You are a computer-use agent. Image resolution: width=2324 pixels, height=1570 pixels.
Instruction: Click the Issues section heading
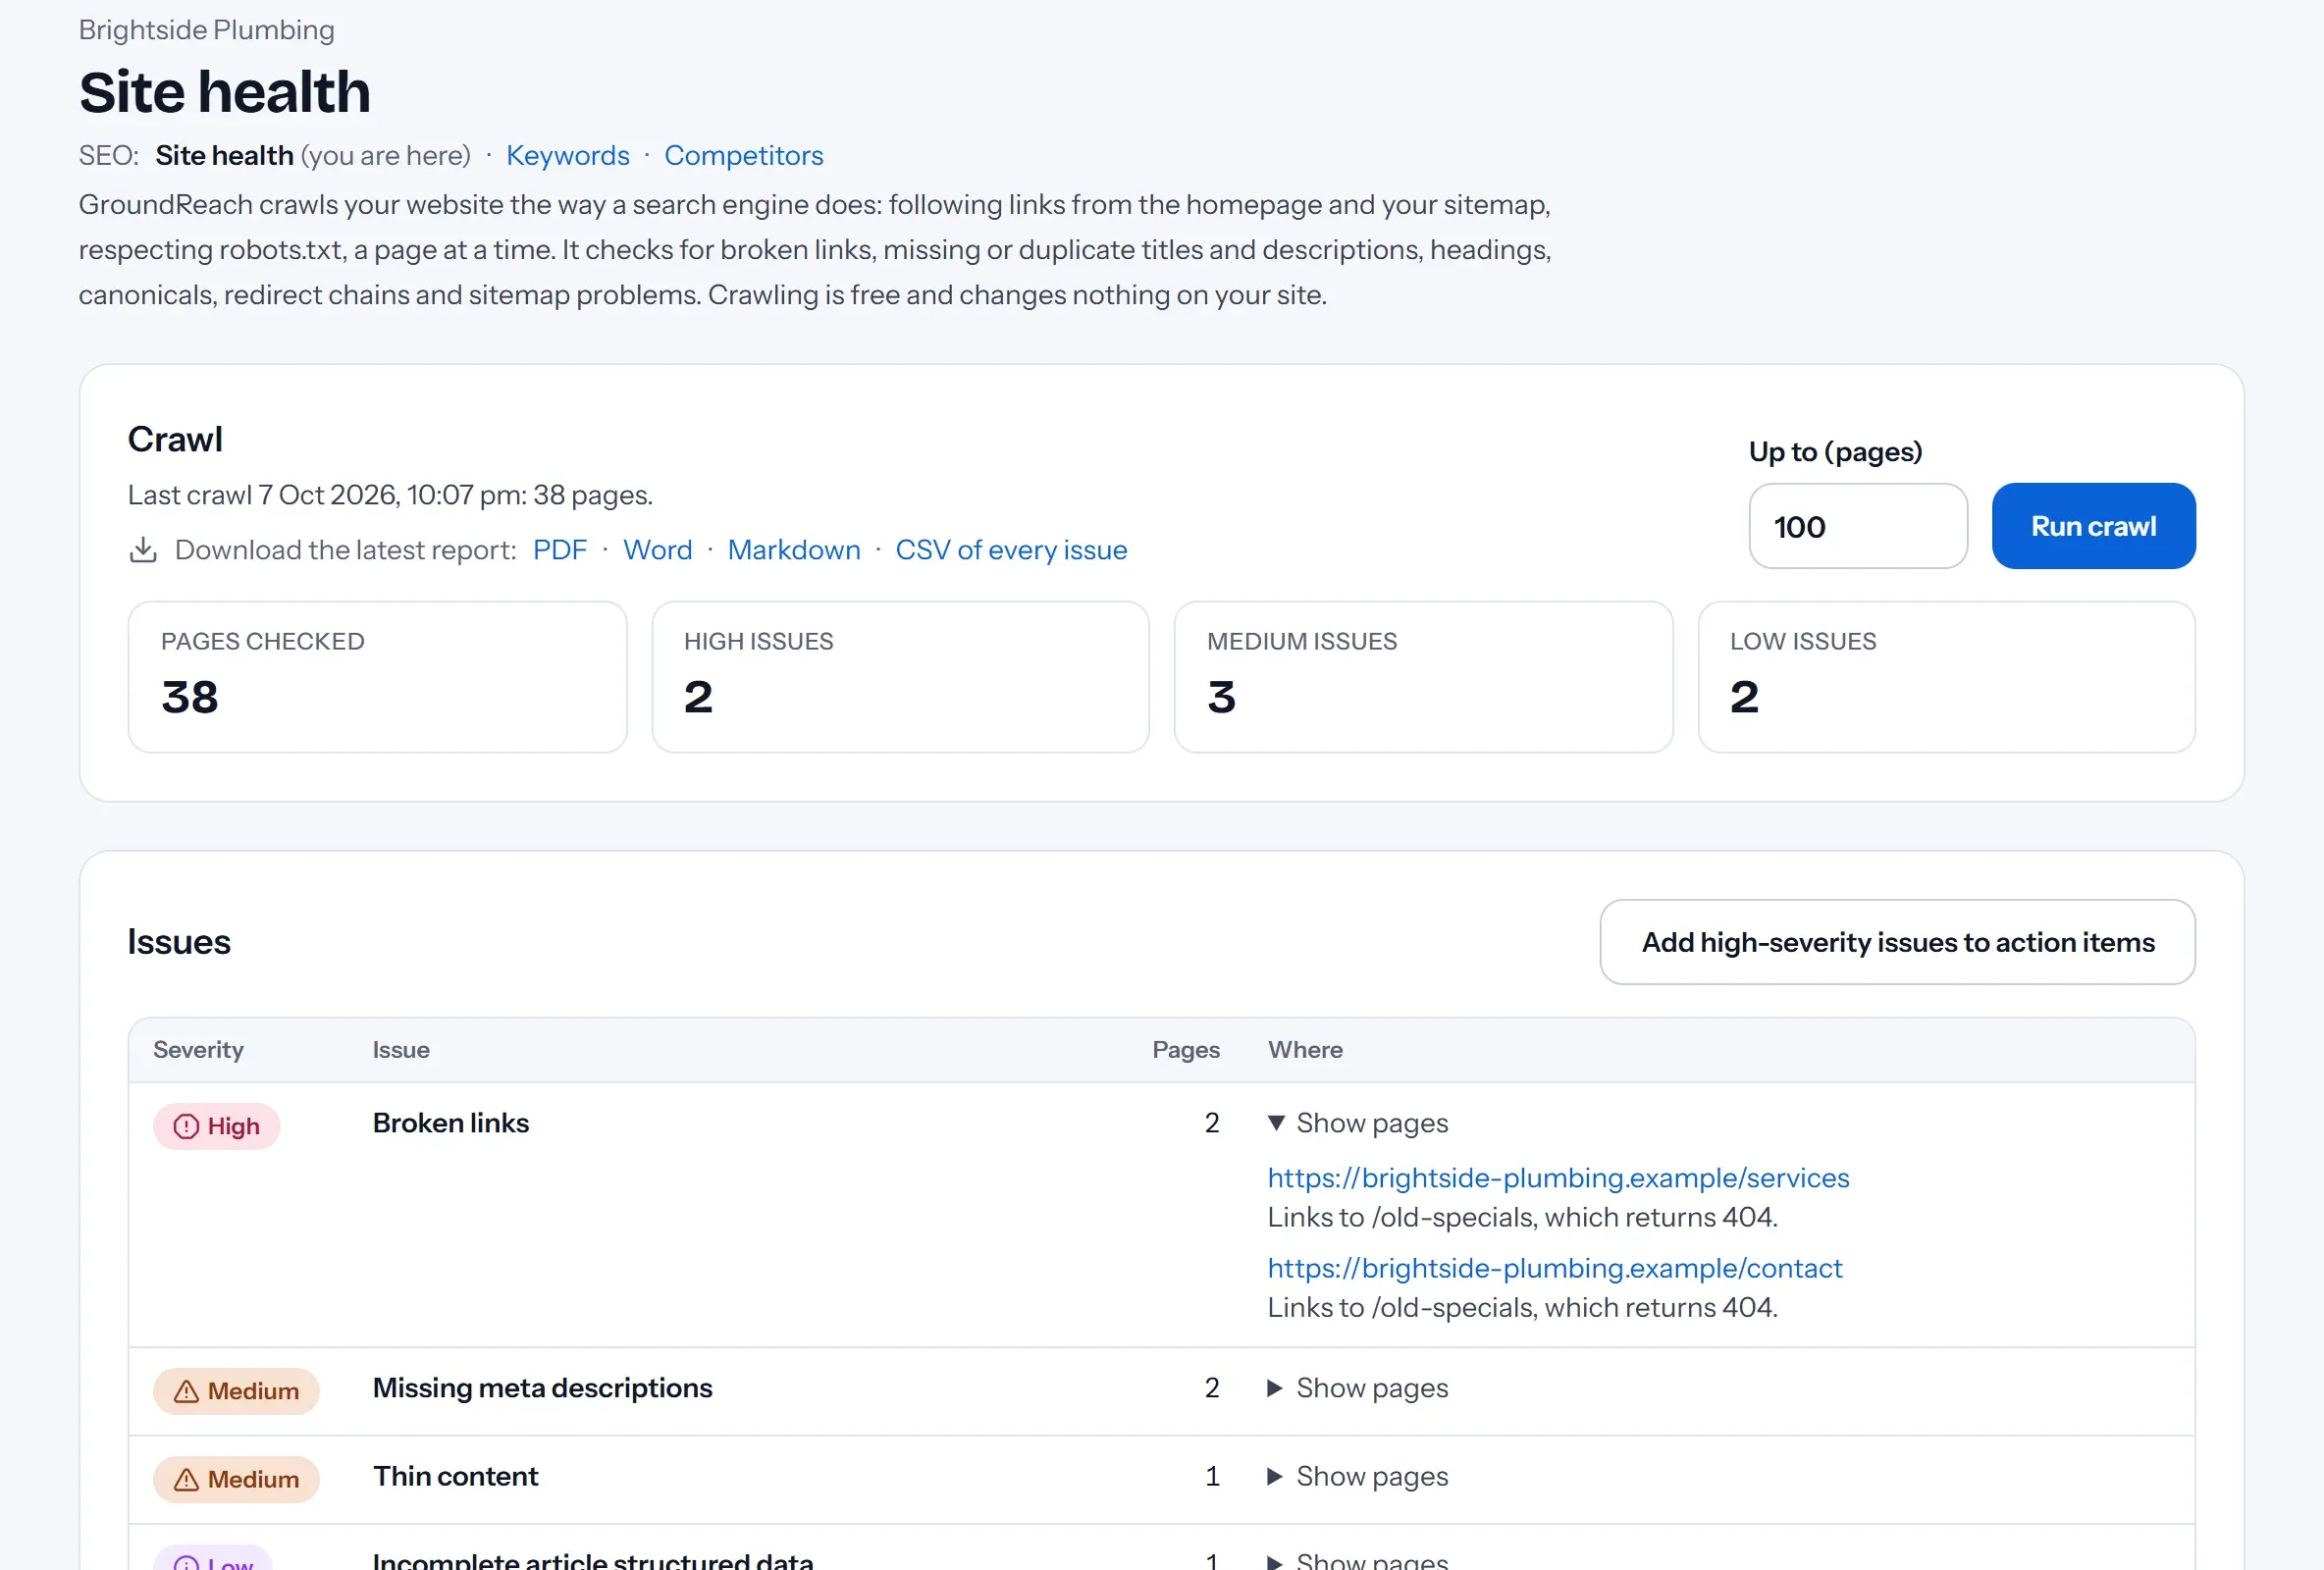coord(179,942)
